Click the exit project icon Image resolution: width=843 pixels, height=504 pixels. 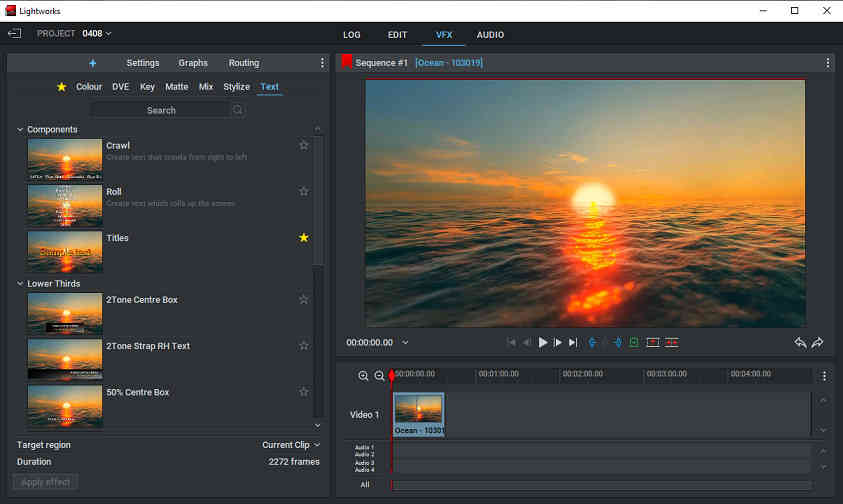(14, 34)
